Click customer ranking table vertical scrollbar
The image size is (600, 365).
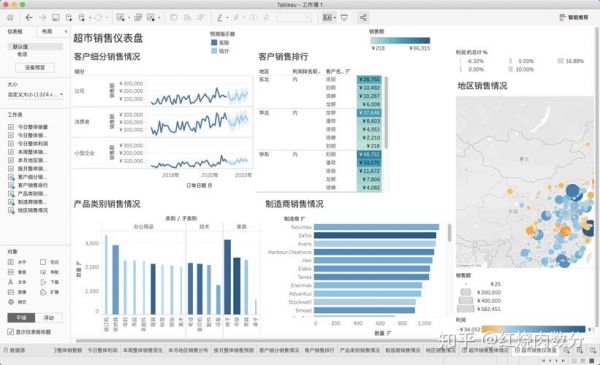click(x=386, y=112)
